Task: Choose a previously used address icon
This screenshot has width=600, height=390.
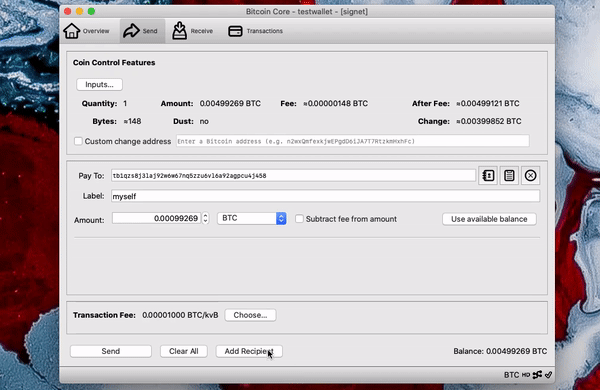Action: (488, 176)
